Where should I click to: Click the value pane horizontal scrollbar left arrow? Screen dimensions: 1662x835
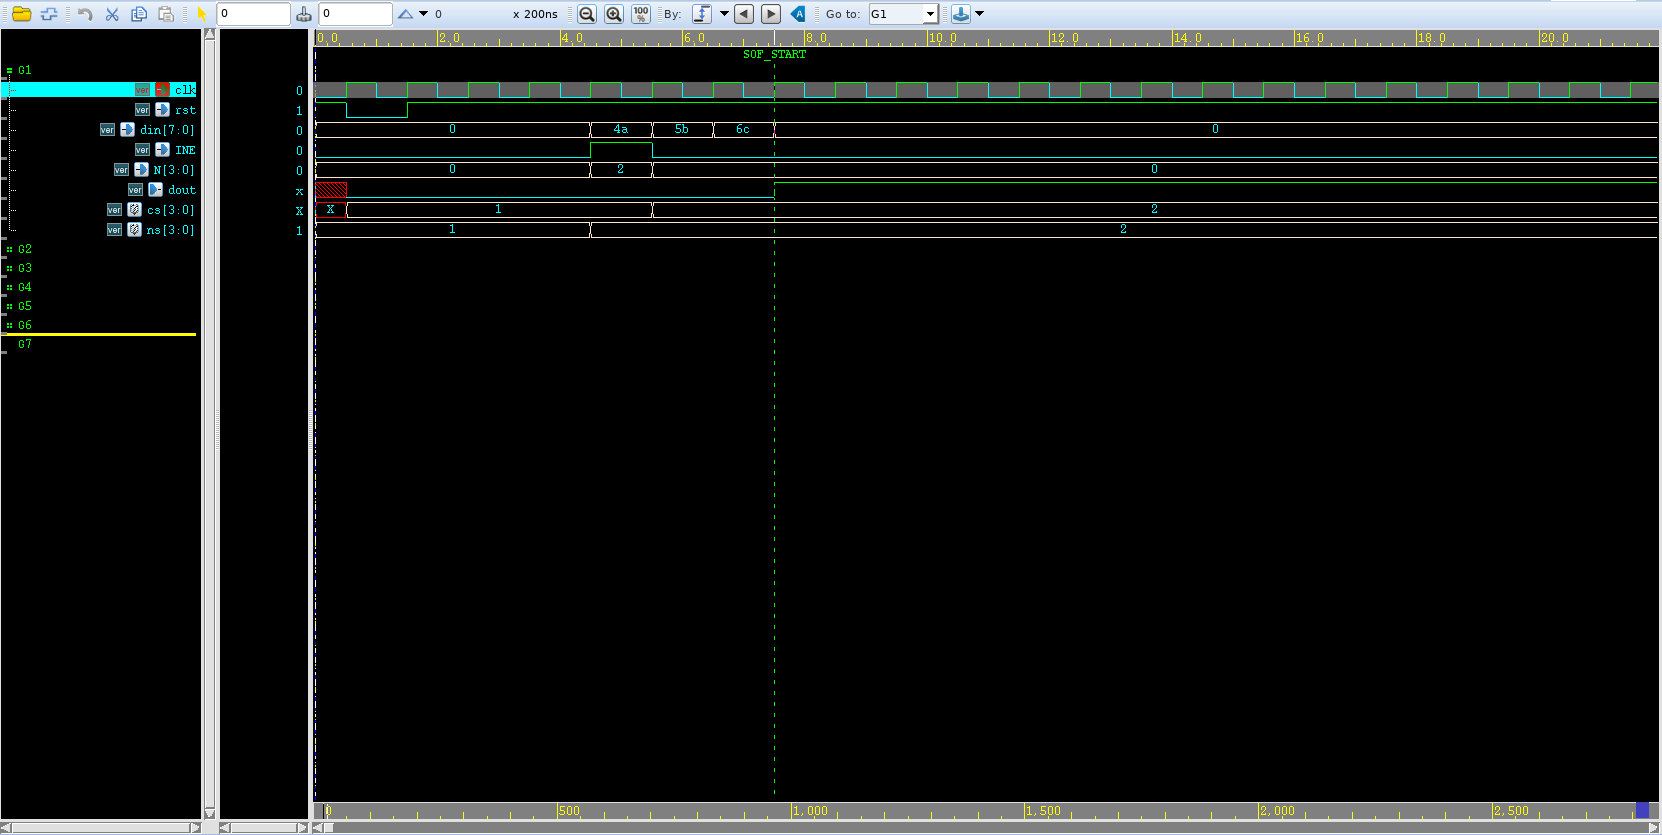pos(225,827)
